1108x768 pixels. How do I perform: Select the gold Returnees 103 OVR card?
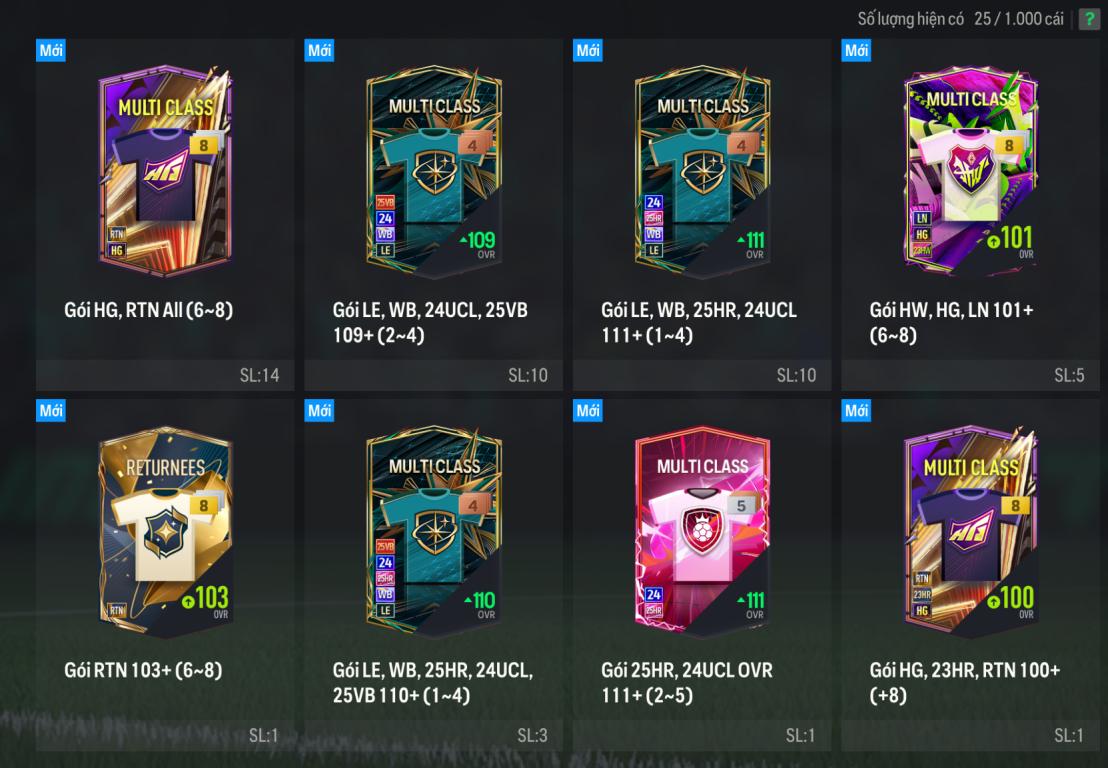point(165,531)
